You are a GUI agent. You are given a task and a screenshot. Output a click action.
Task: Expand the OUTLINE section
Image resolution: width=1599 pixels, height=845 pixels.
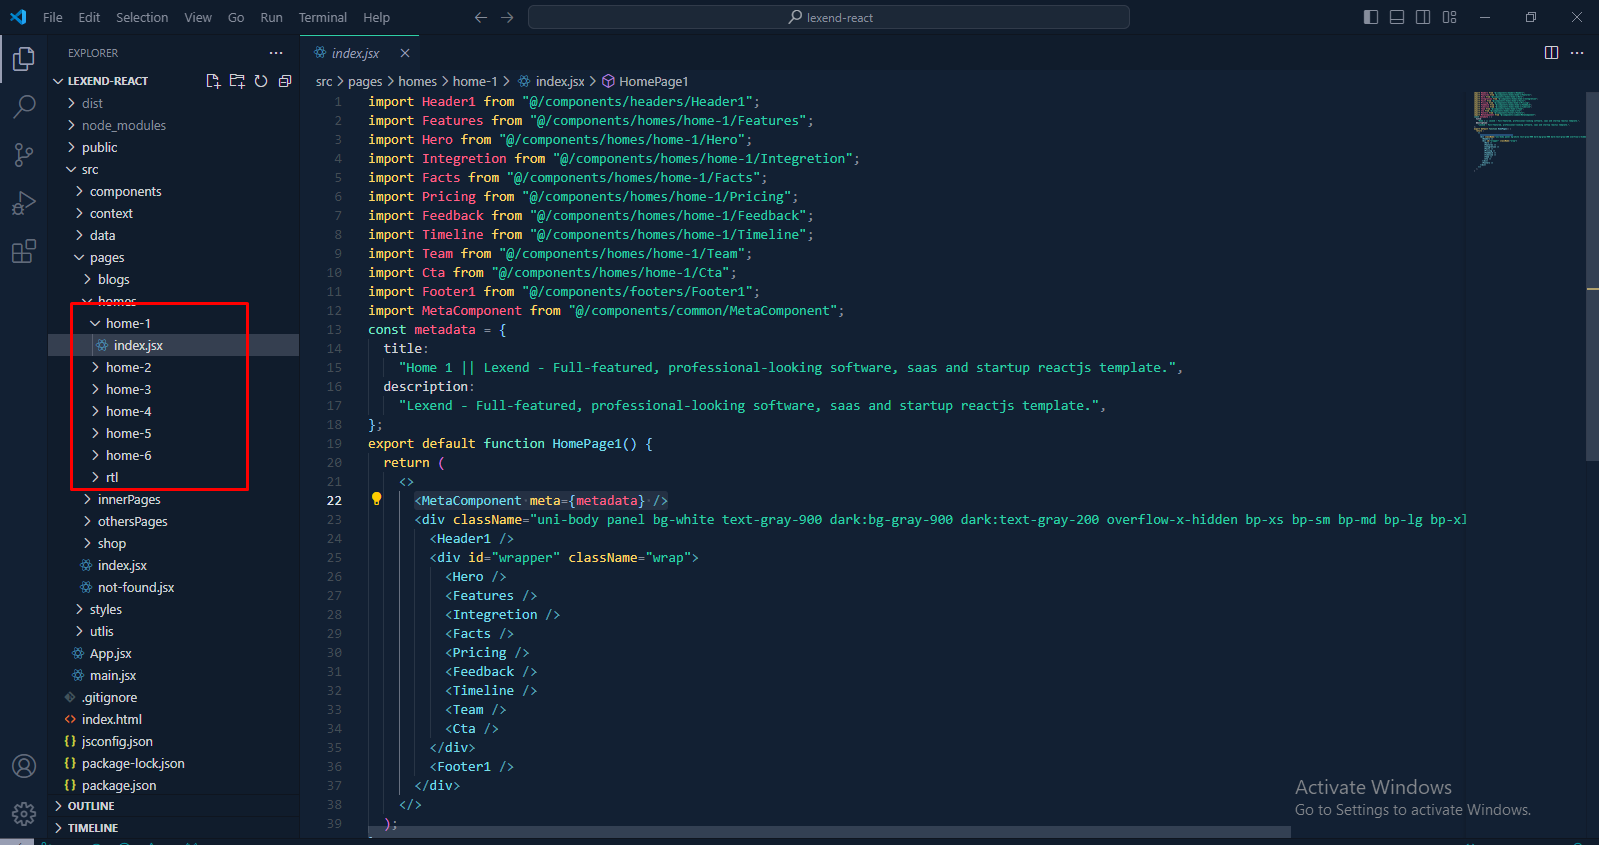pyautogui.click(x=91, y=806)
